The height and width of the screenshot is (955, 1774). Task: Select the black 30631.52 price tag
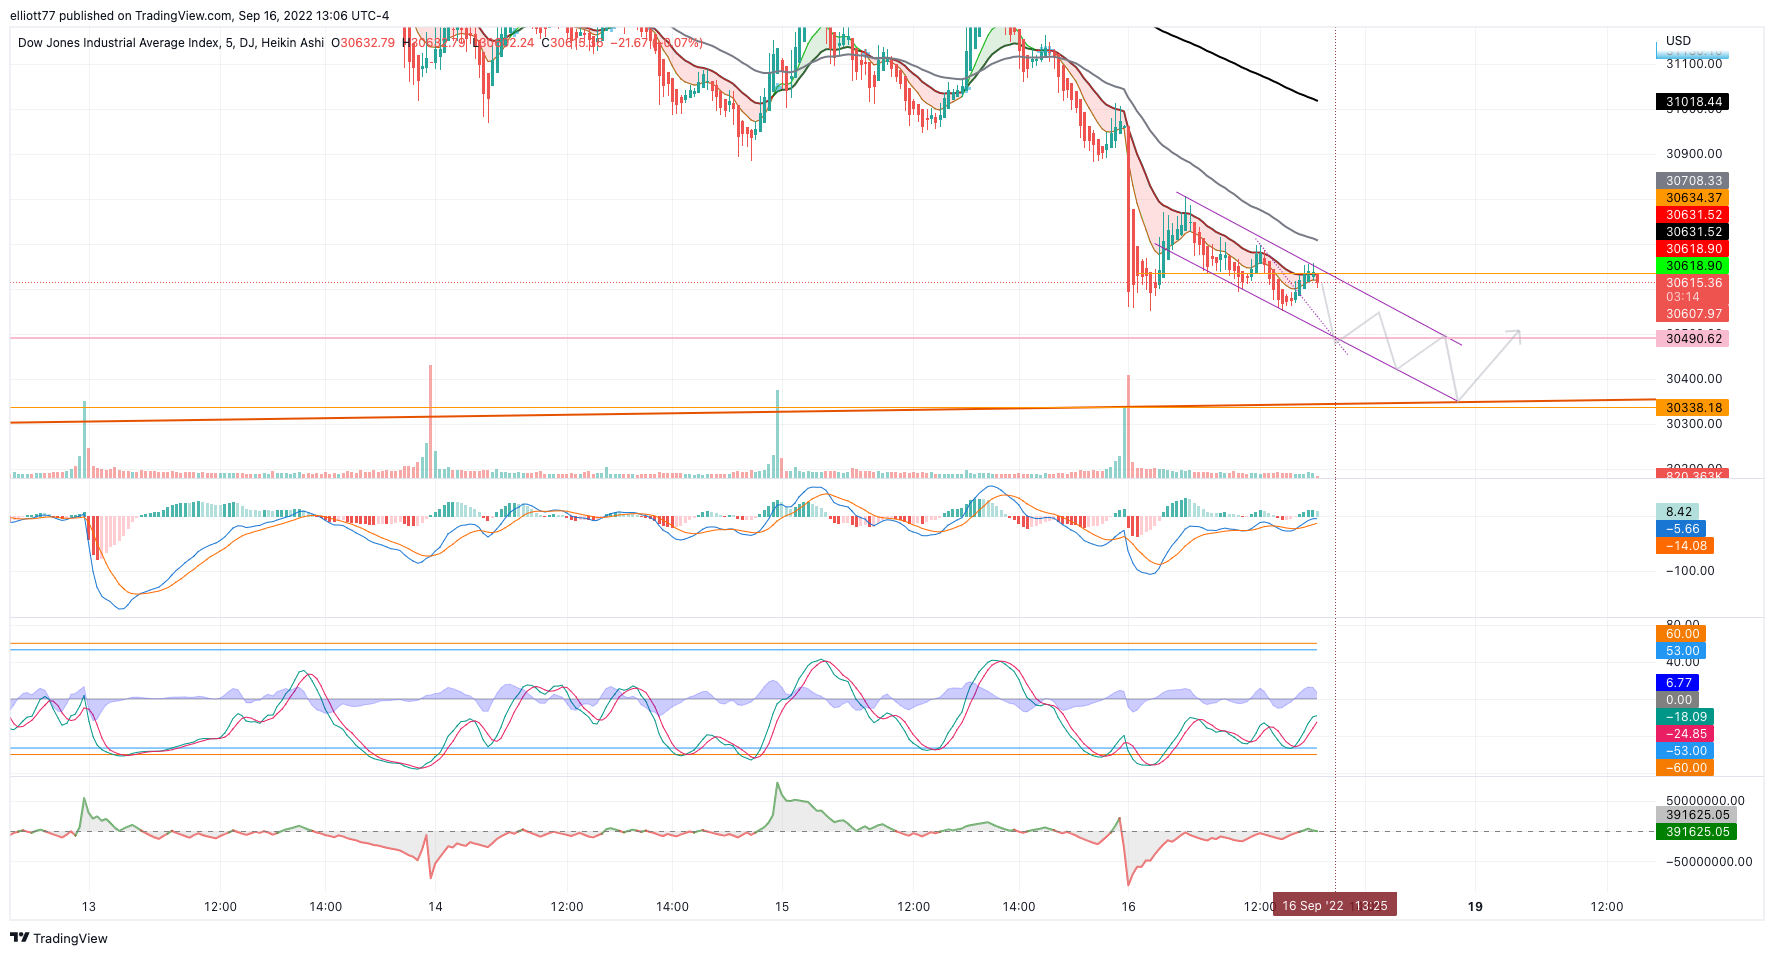tap(1692, 232)
